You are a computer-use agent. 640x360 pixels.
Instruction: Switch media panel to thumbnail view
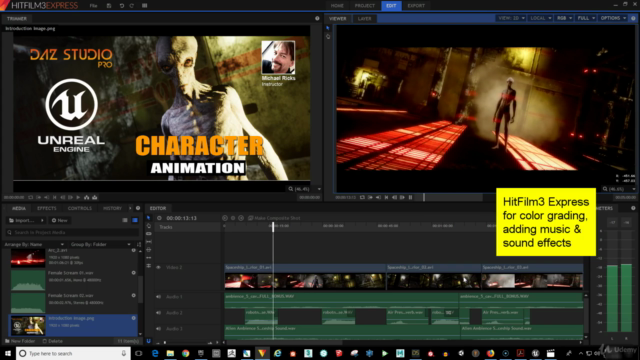135,220
